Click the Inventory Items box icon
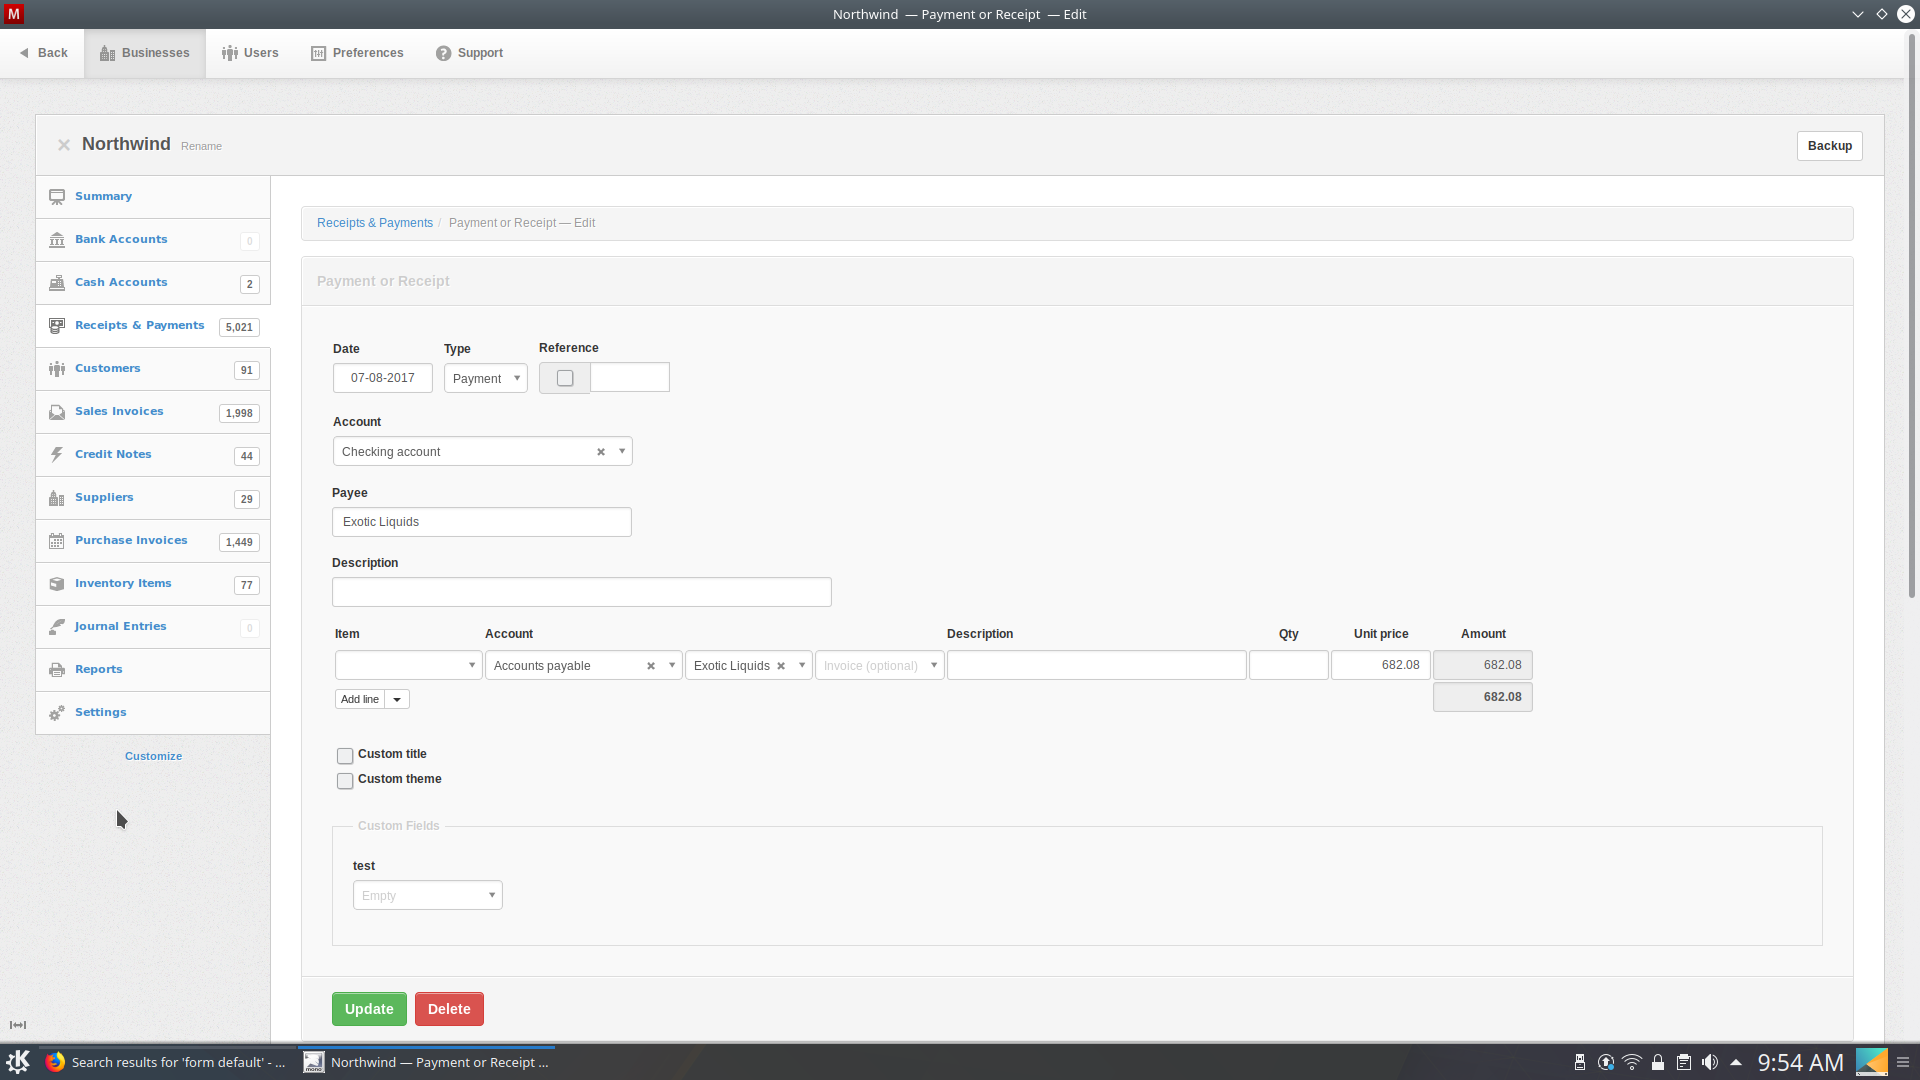Screen dimensions: 1920x1080 point(57,584)
